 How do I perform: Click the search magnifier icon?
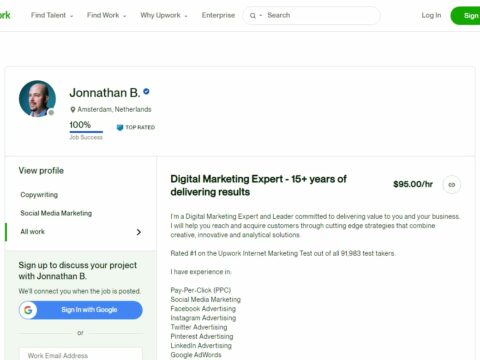click(x=253, y=16)
